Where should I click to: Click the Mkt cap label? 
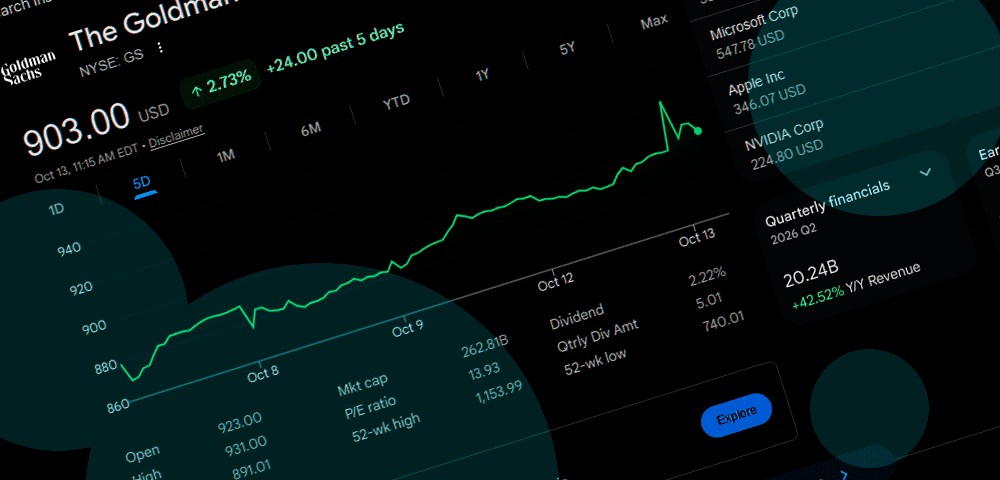click(362, 384)
